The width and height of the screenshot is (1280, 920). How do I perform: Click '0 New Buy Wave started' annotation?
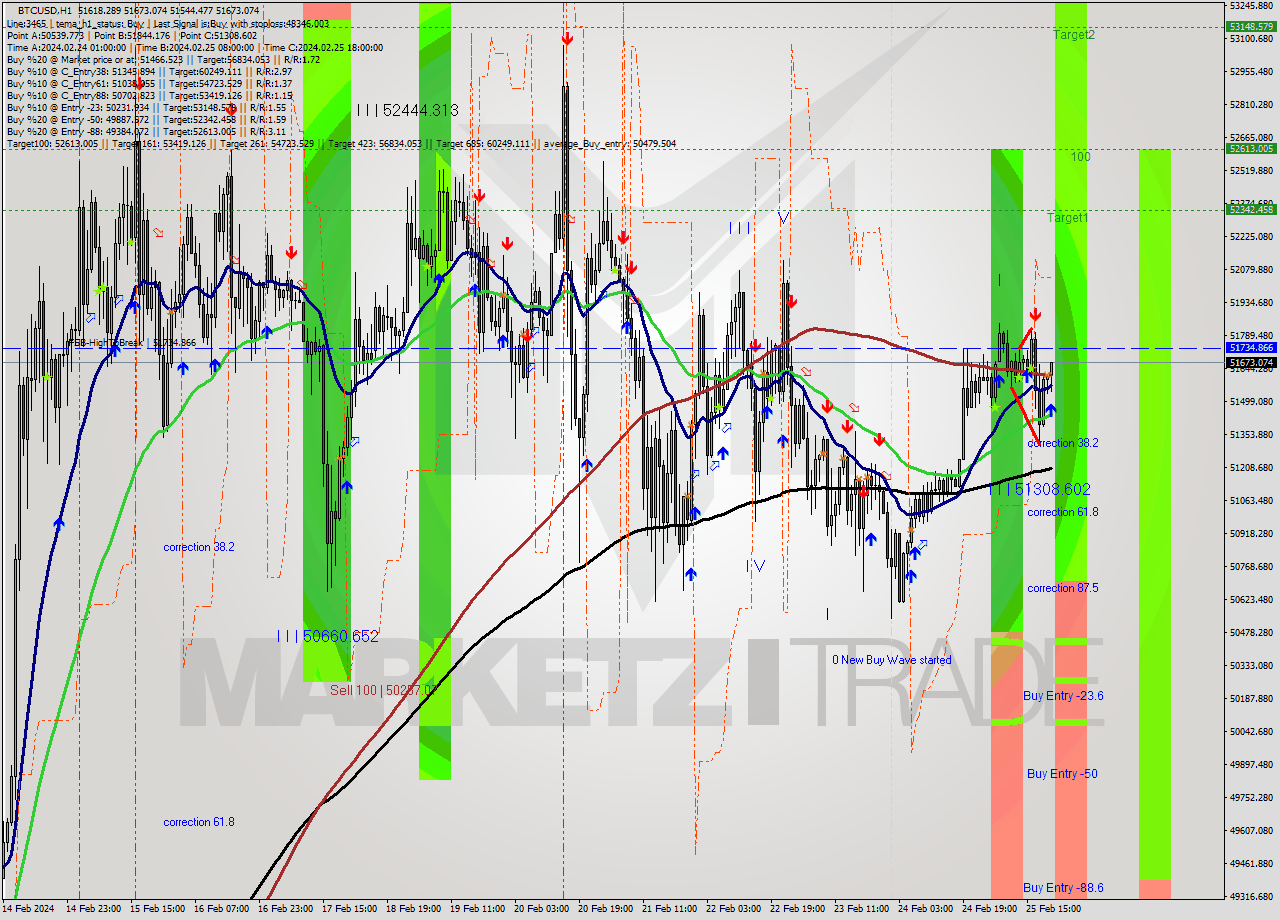point(892,660)
